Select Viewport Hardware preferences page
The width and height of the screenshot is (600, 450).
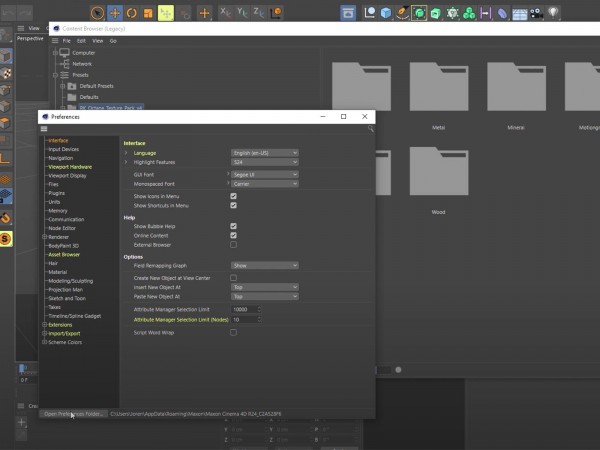pos(70,167)
